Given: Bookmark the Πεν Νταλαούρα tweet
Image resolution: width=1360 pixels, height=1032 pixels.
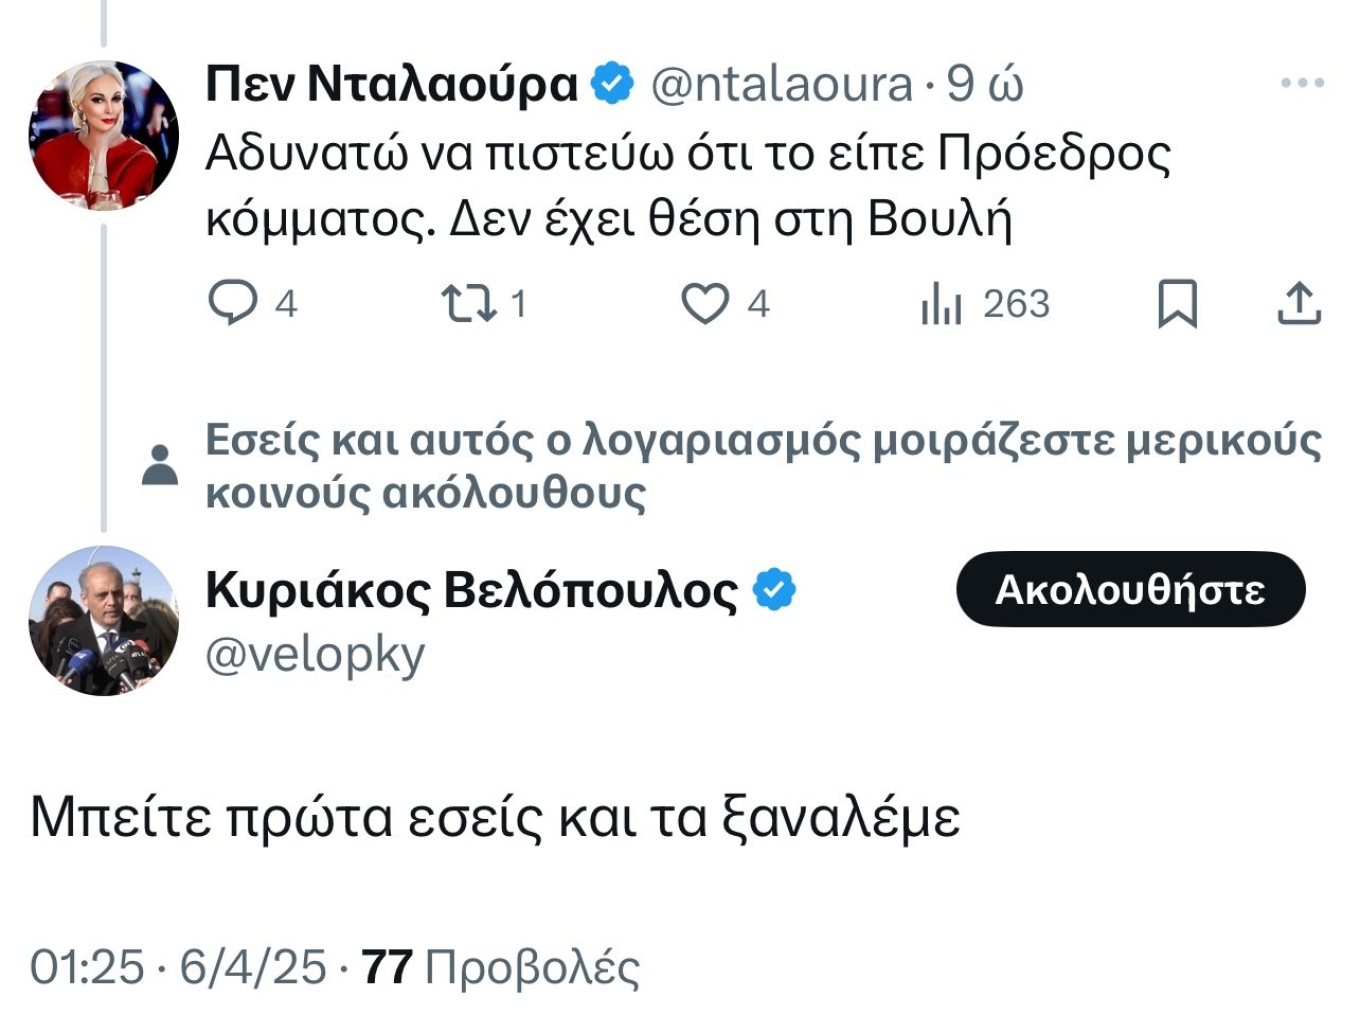Looking at the screenshot, I should click(1177, 303).
